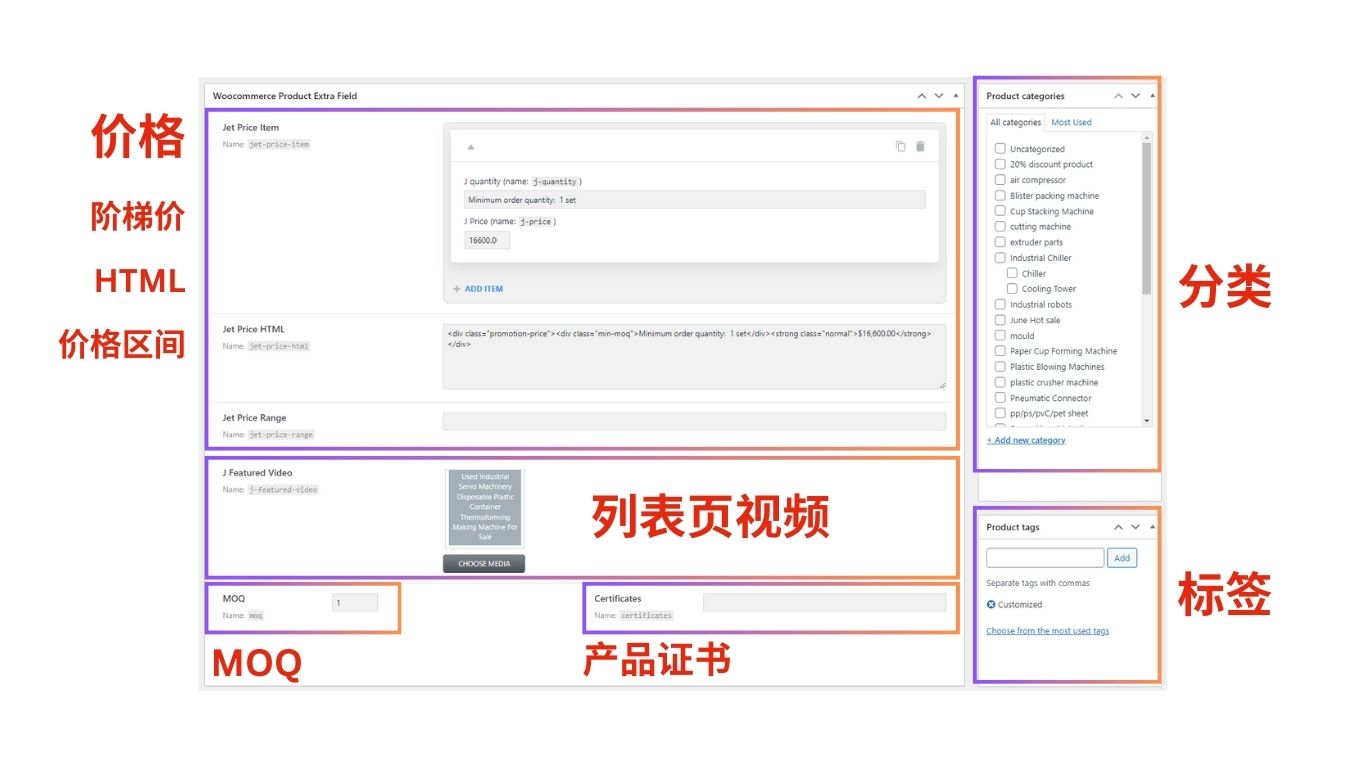The height and width of the screenshot is (768, 1366).
Task: Duplicate the Jet Price Item row
Action: (x=900, y=146)
